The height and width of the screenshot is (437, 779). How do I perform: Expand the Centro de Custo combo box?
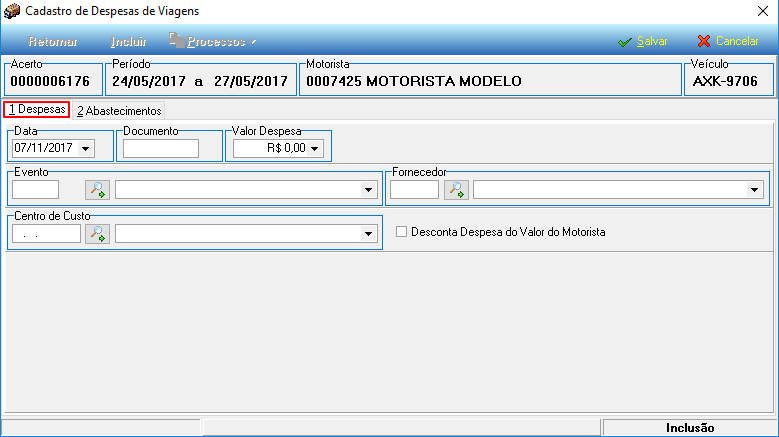click(368, 233)
